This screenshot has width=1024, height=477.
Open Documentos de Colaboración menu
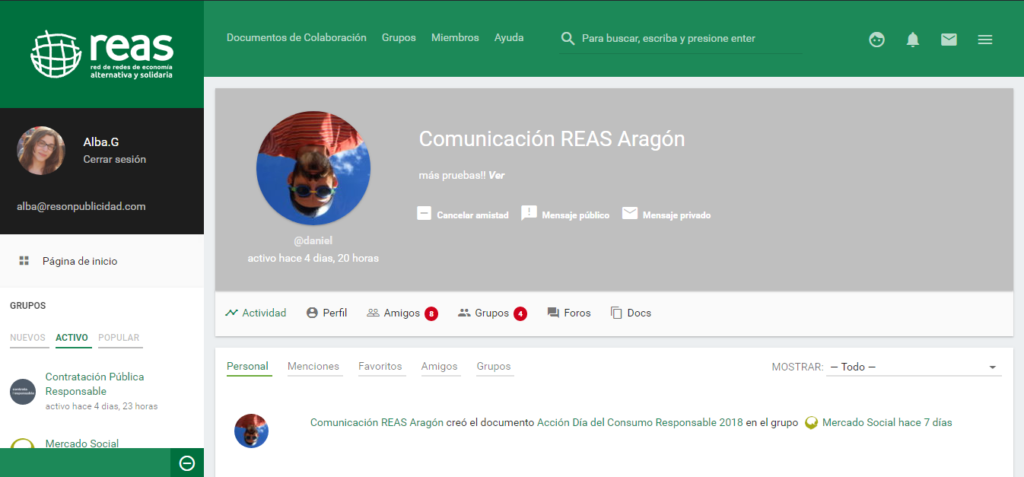[x=296, y=38]
